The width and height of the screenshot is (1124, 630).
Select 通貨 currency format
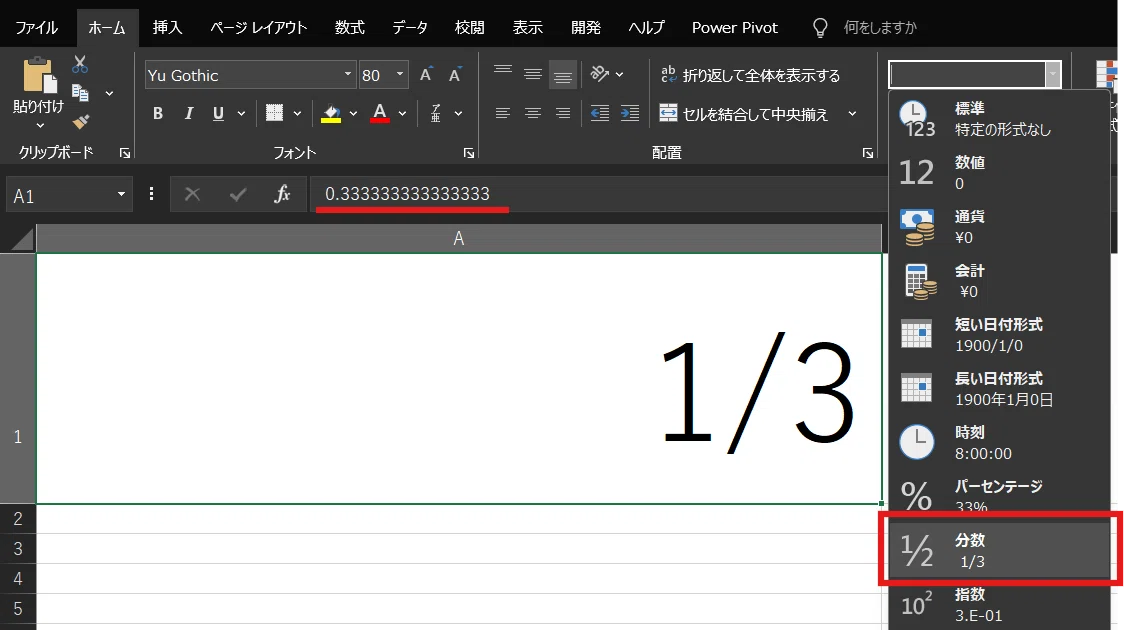[999, 226]
